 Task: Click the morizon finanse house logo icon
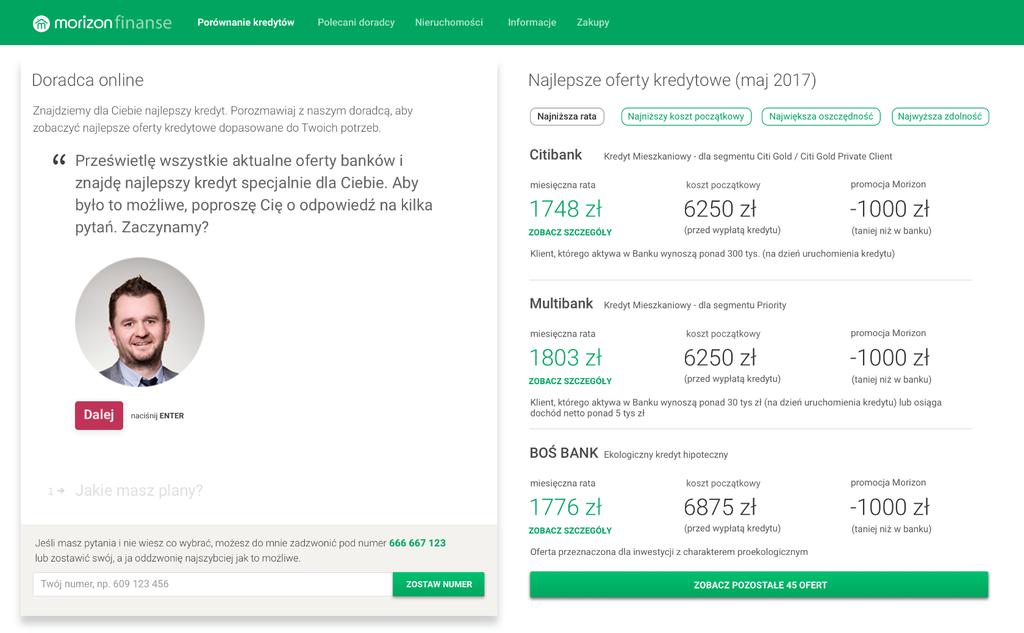[x=41, y=24]
